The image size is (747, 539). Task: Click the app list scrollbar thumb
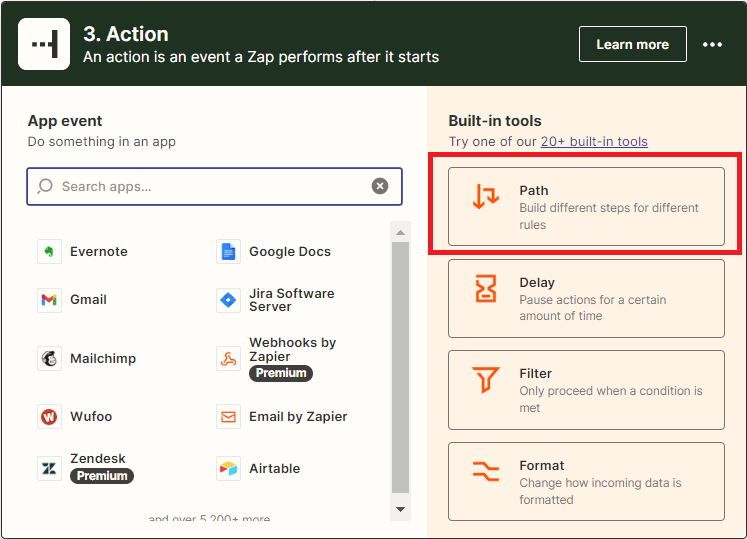400,367
